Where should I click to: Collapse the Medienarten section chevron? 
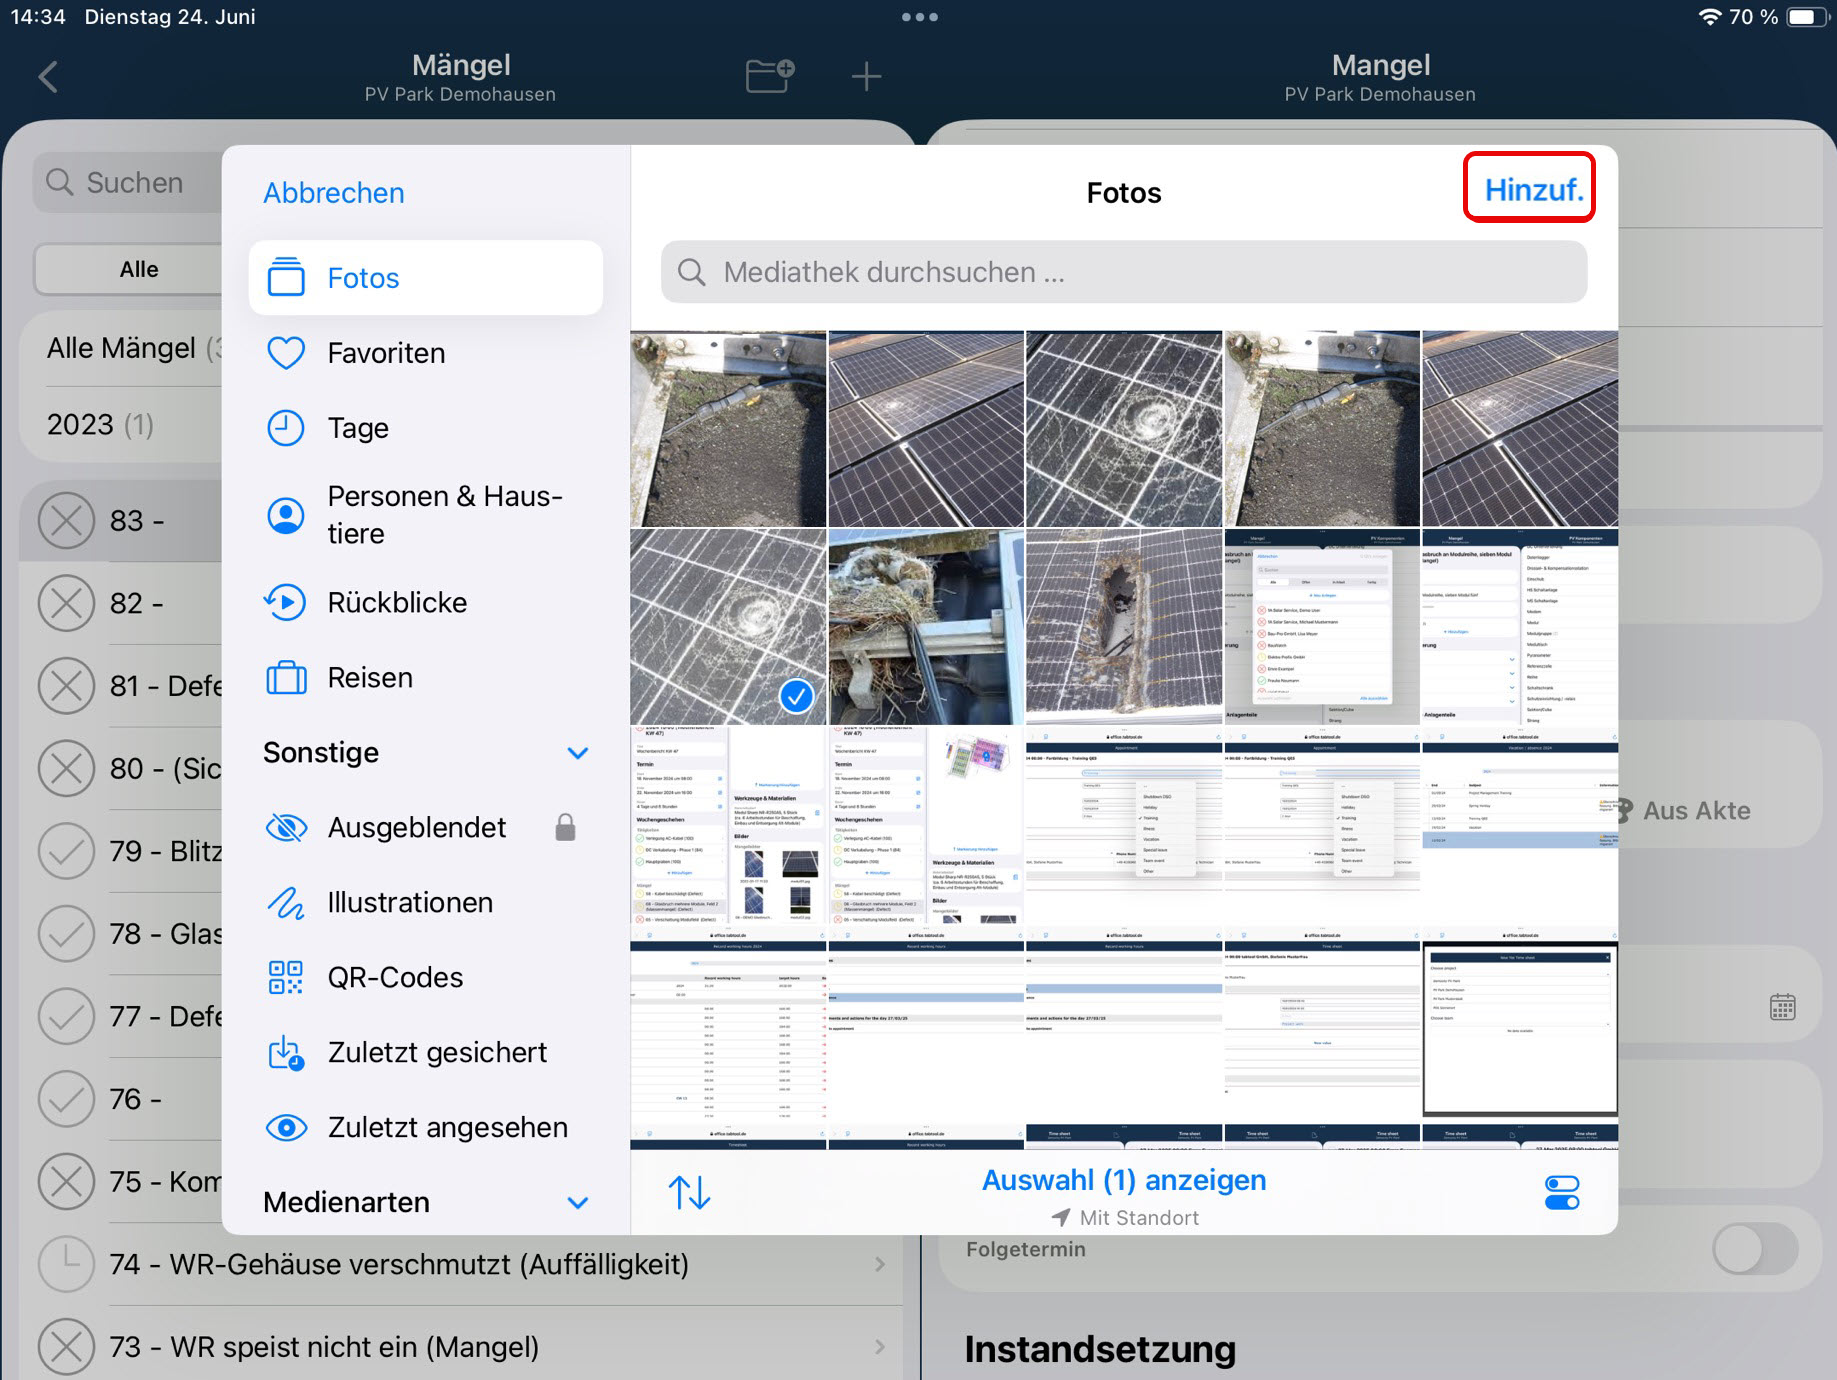578,1202
